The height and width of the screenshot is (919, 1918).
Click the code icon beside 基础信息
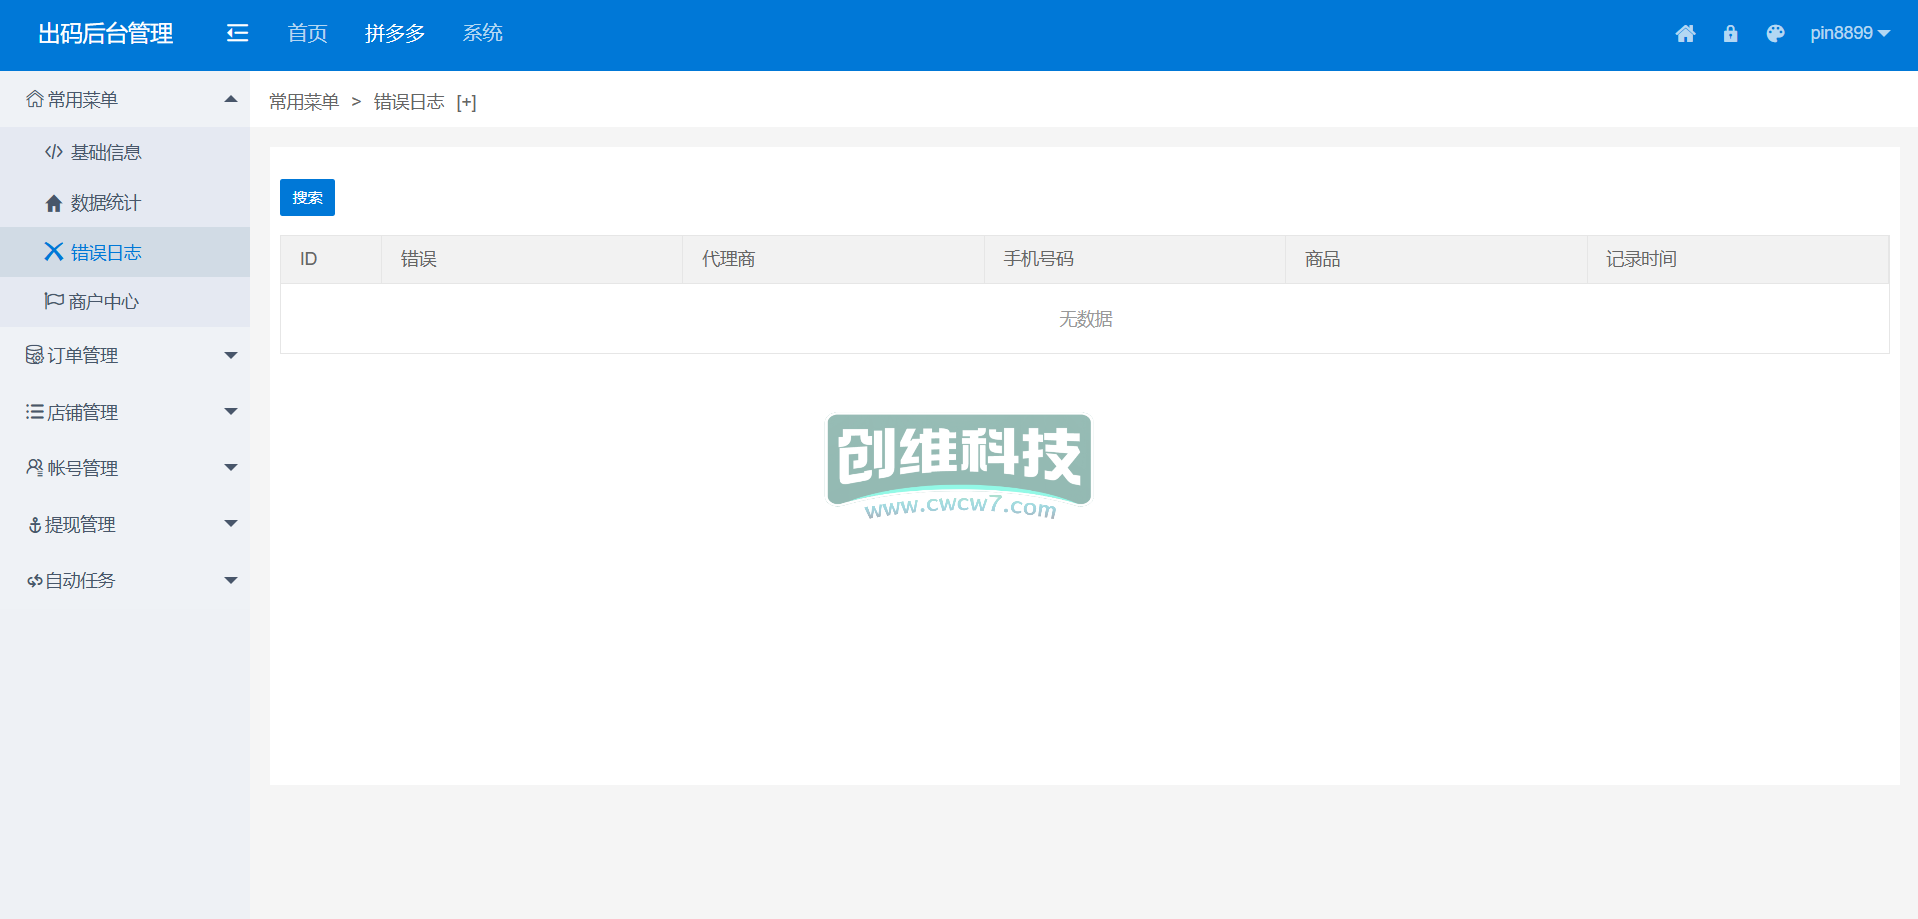tap(54, 152)
